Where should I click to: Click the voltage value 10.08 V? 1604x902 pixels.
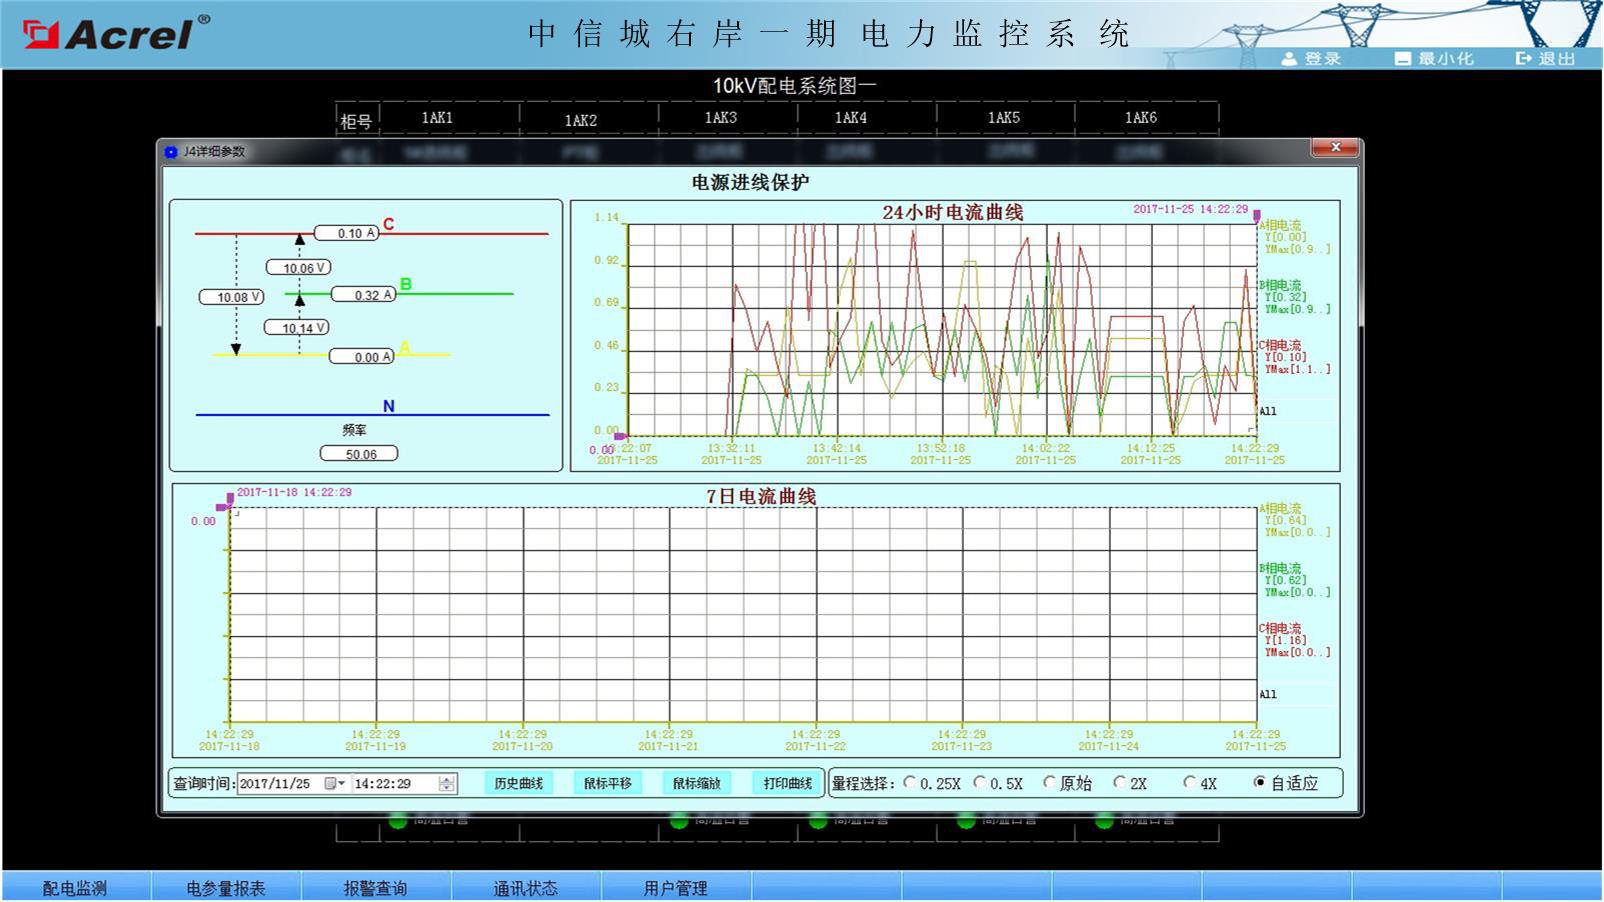tap(232, 297)
